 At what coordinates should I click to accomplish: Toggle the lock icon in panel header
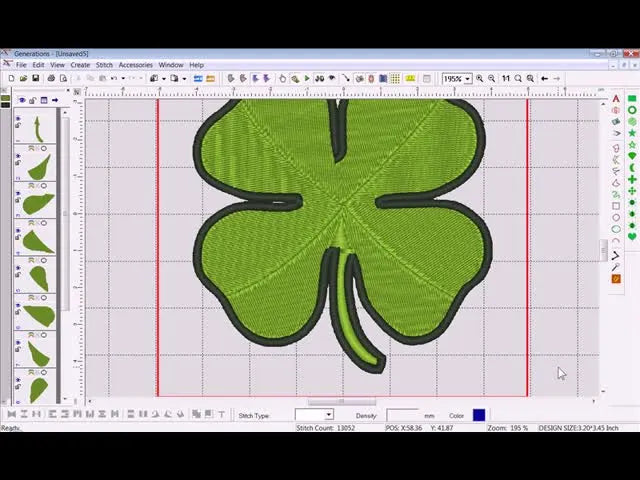tap(33, 100)
